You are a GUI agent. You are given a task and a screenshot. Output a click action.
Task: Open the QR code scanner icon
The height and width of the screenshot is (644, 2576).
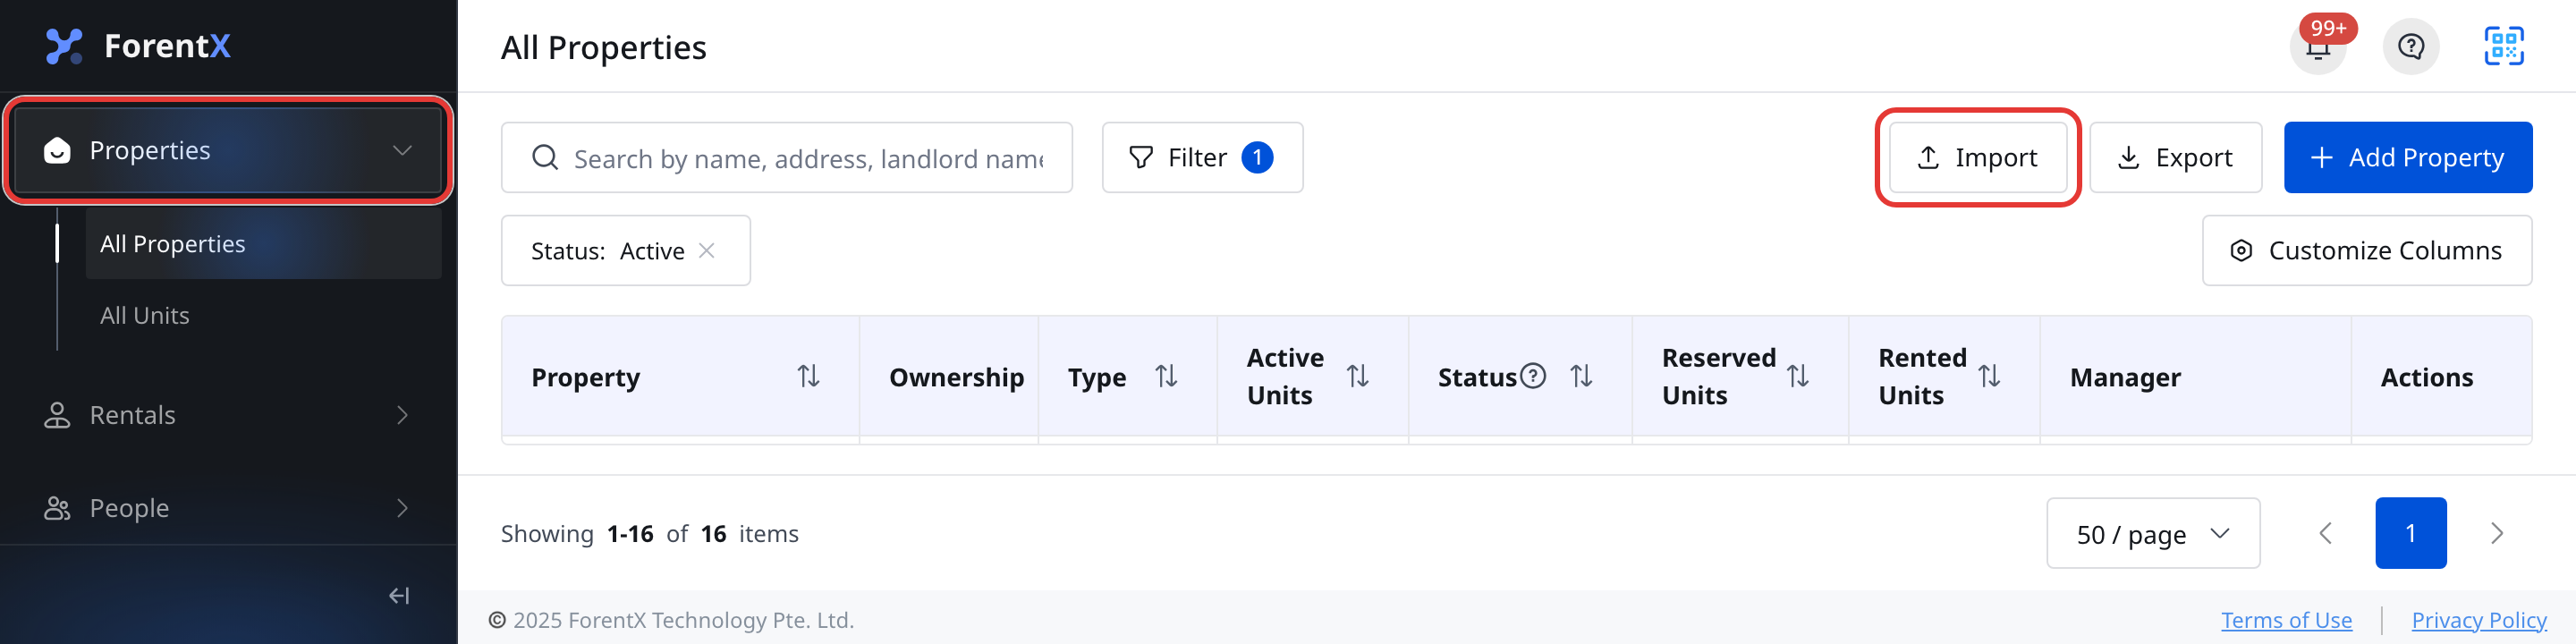pos(2503,47)
